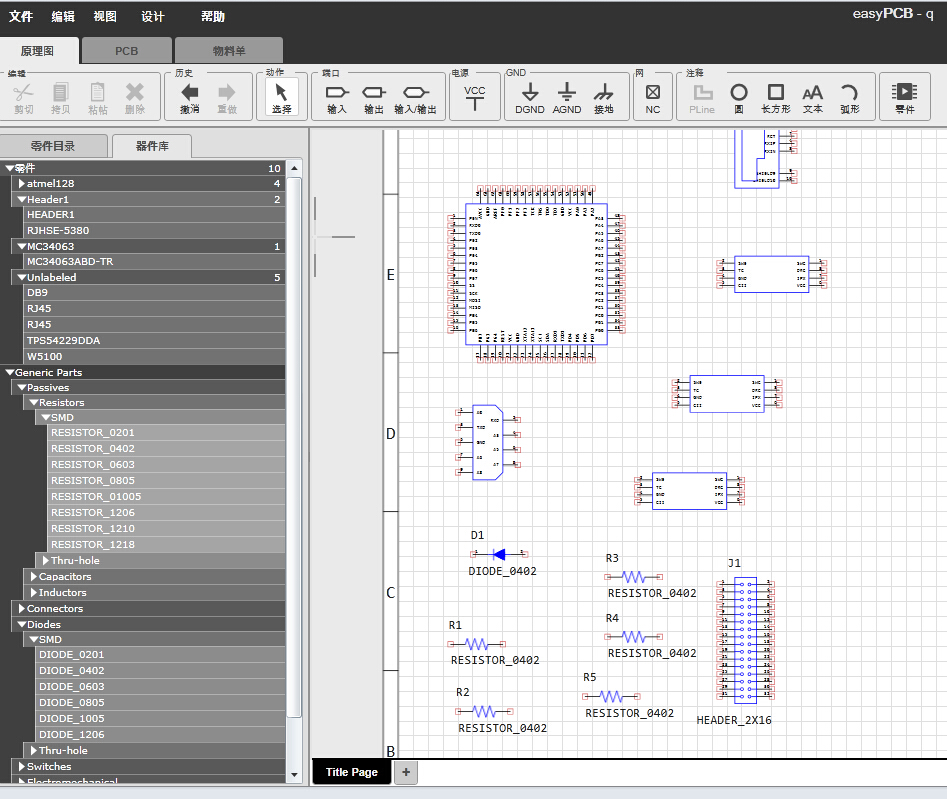Select RJHSE-5380 in the parts tree
The width and height of the screenshot is (947, 799).
point(155,231)
